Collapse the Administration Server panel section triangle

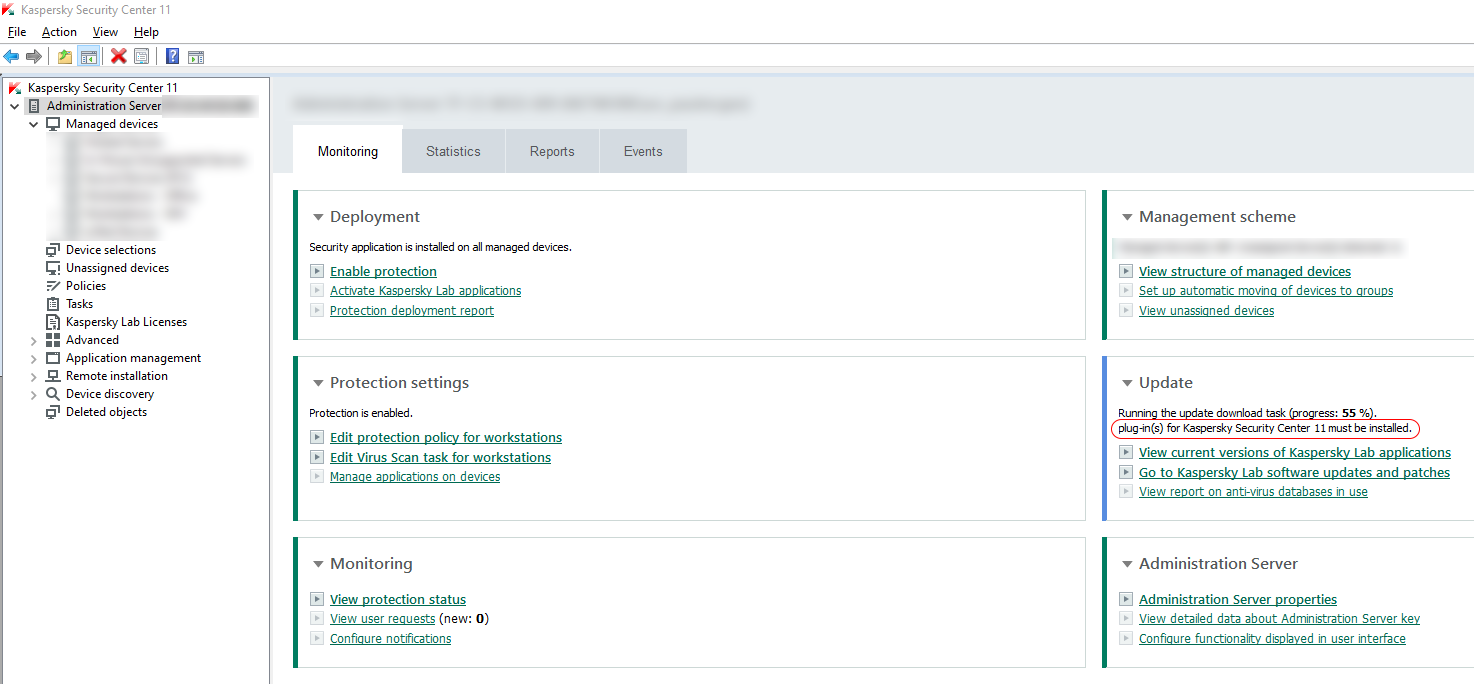[x=1127, y=564]
